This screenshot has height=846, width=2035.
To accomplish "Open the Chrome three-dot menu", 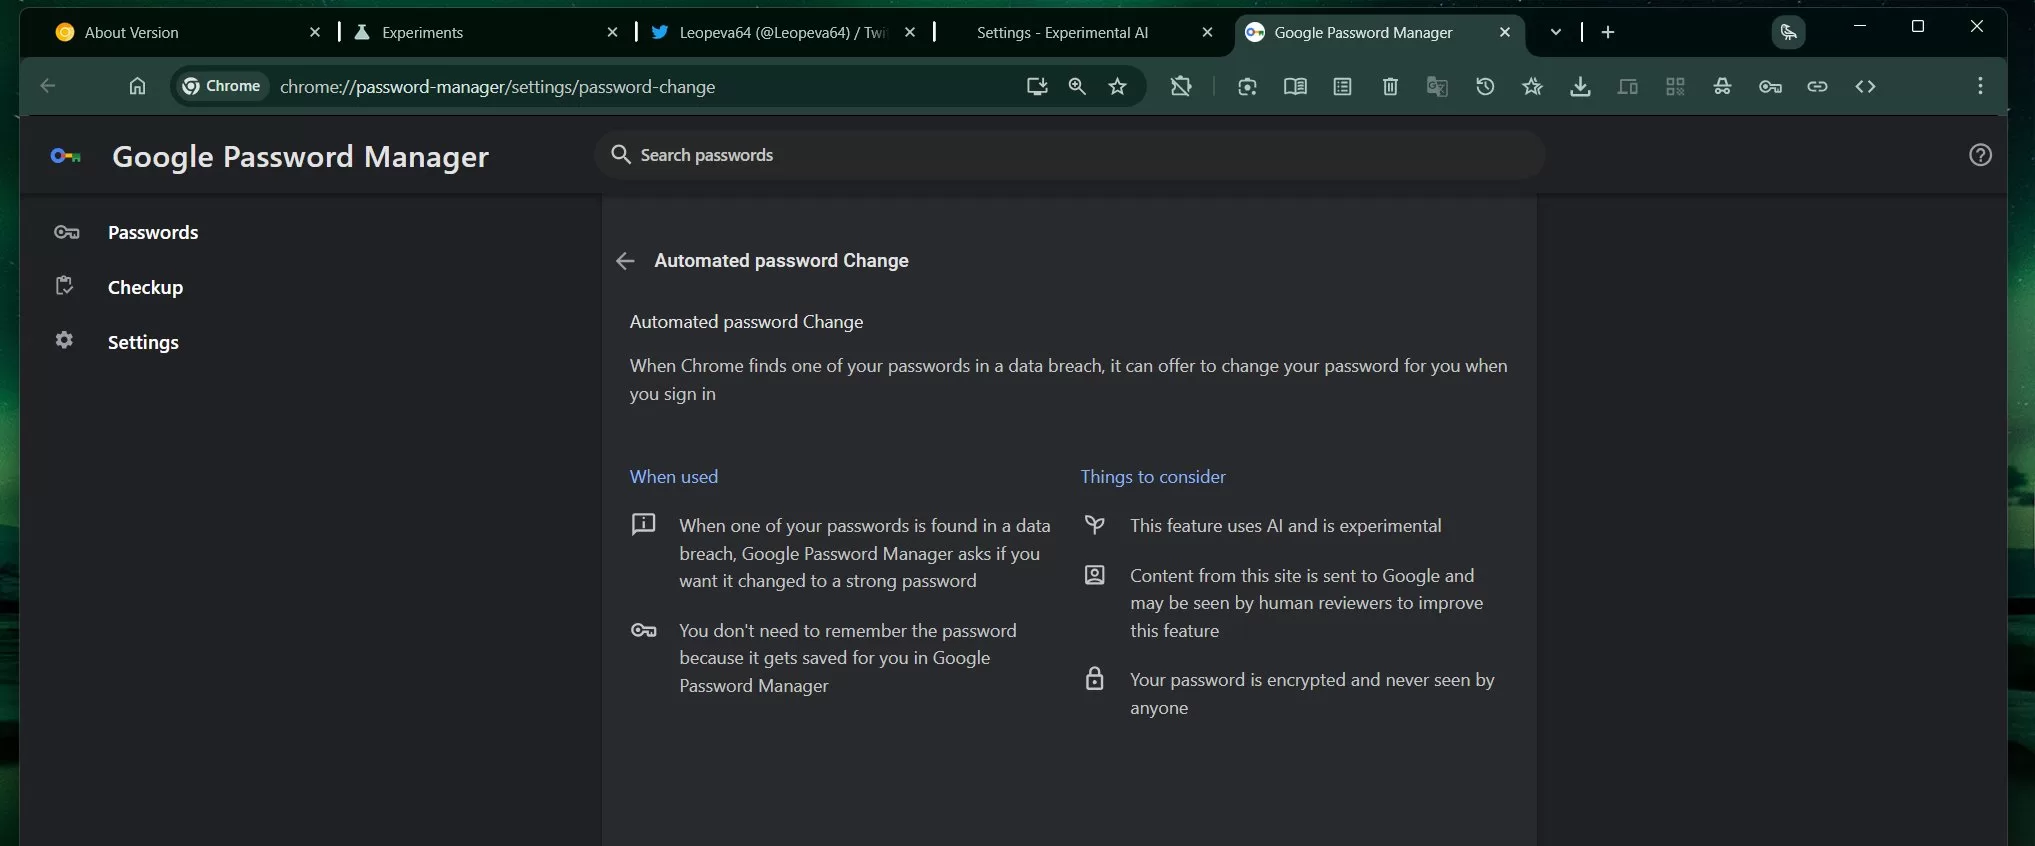I will [1979, 87].
